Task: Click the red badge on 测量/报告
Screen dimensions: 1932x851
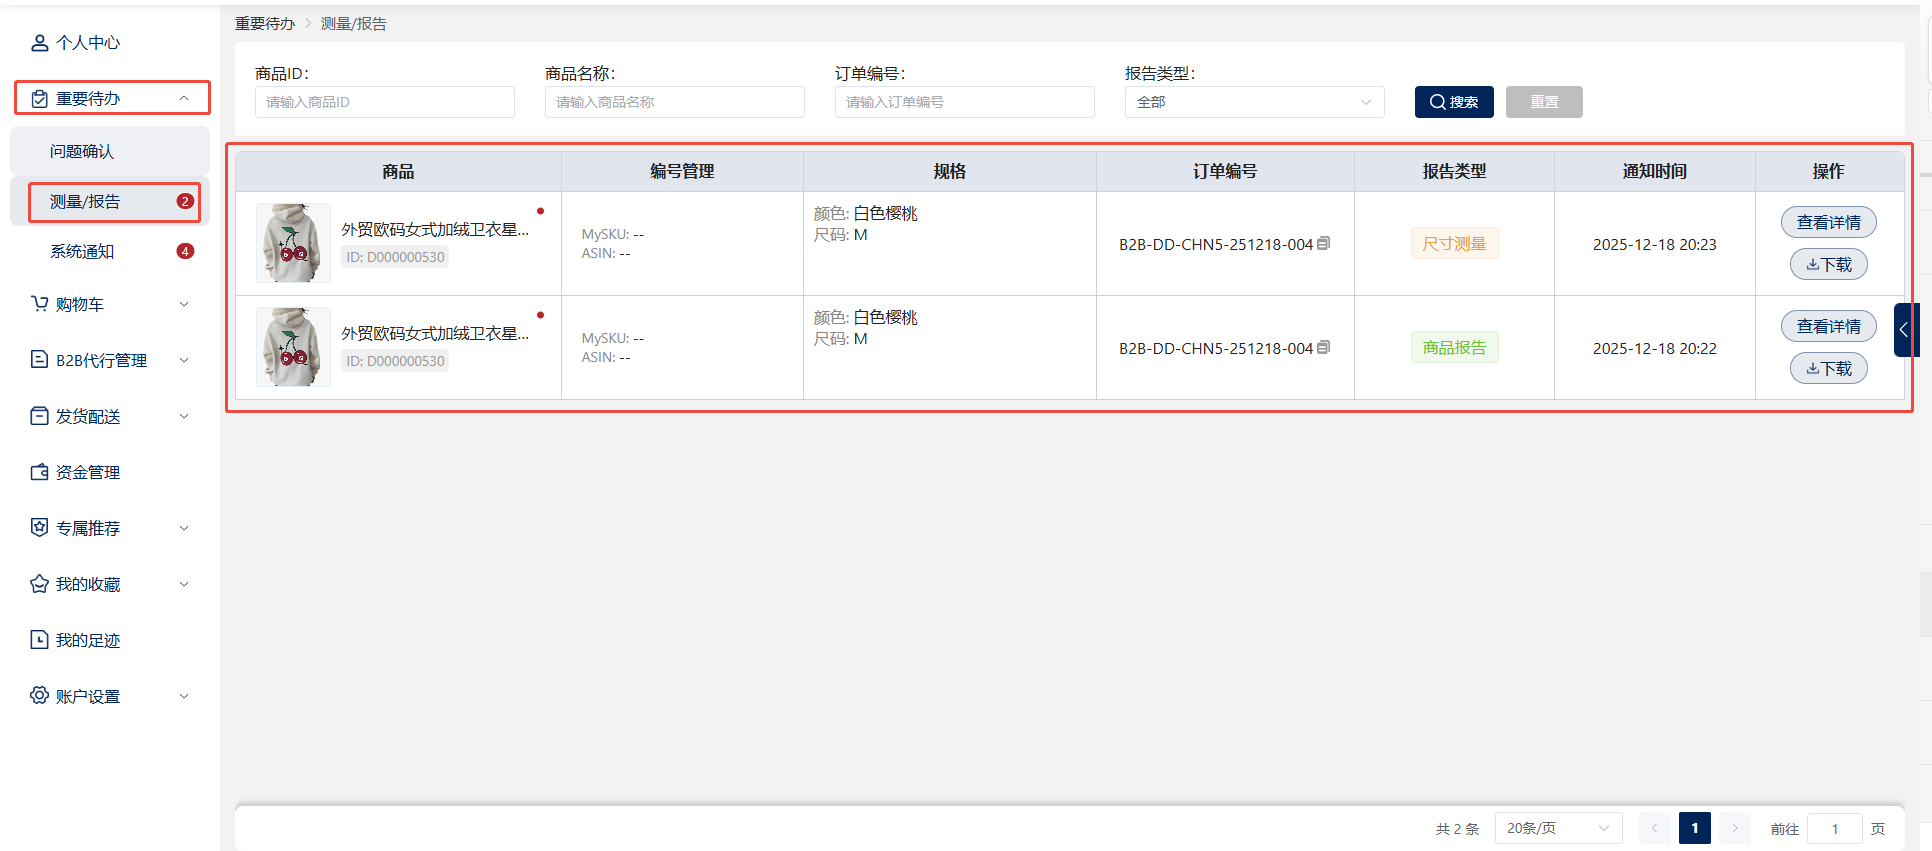Action: 185,201
